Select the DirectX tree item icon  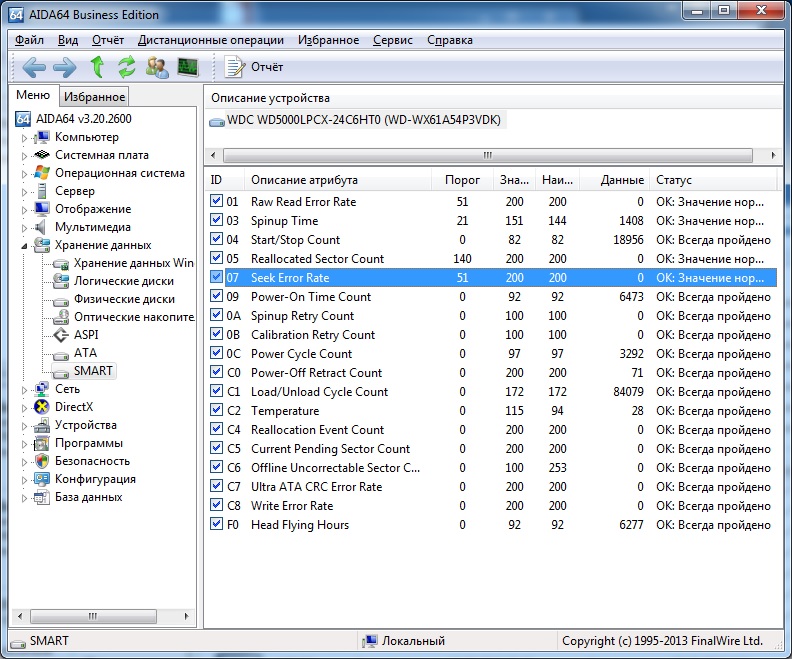[41, 407]
